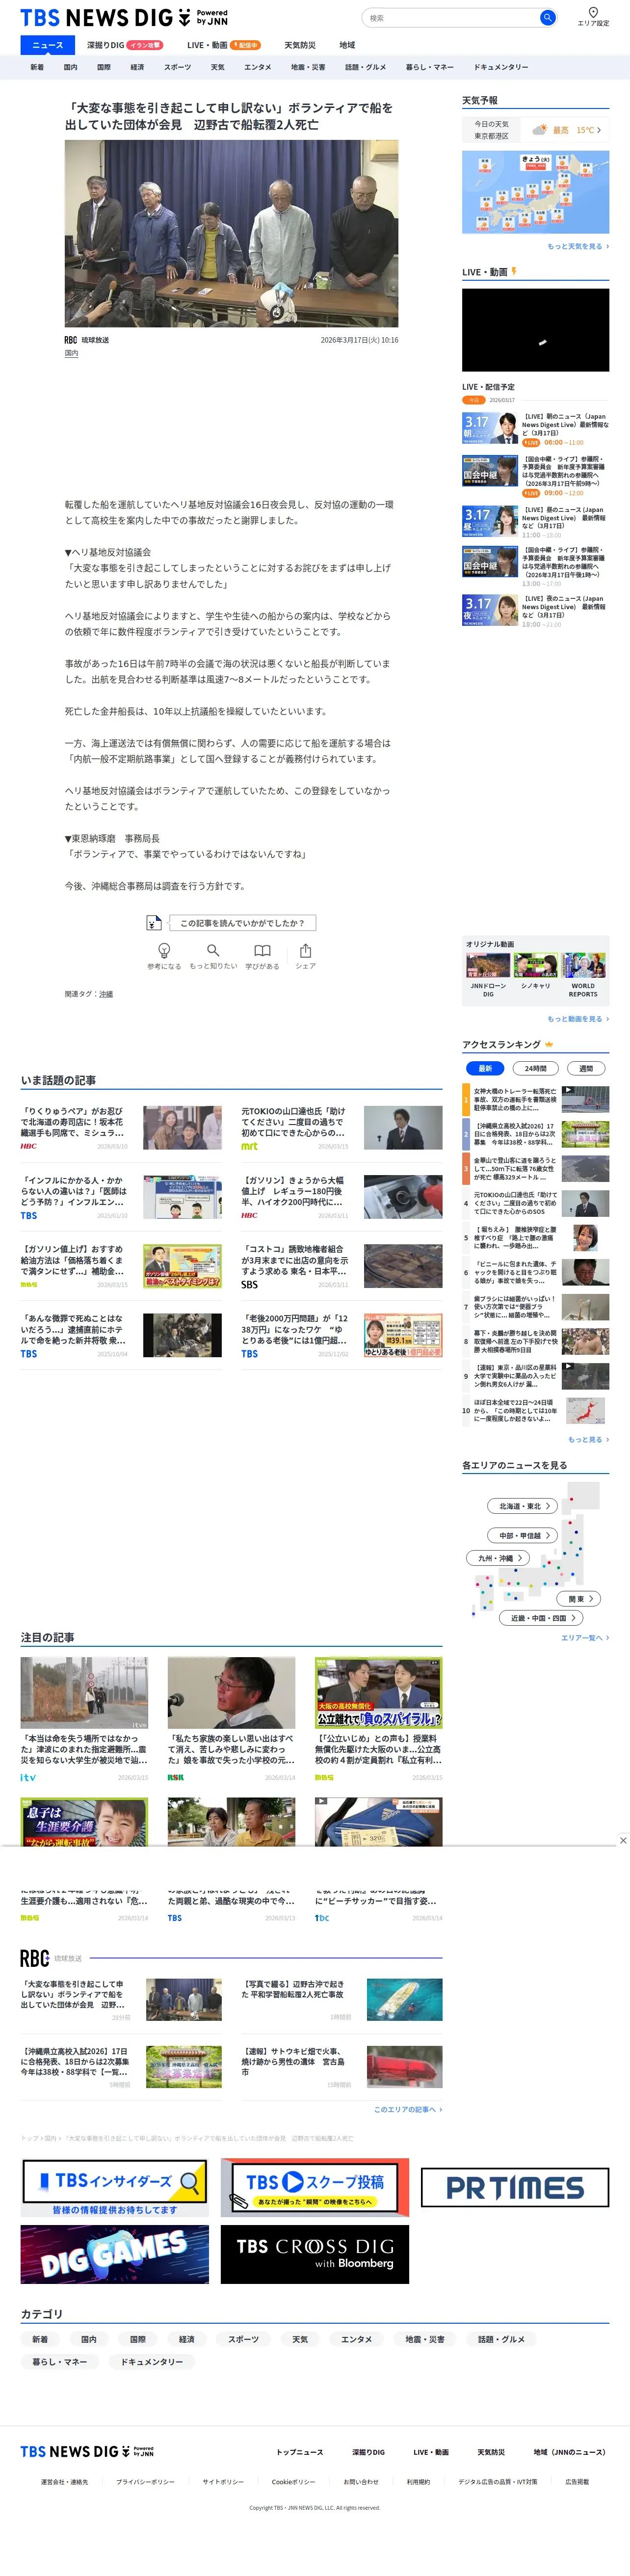Viewport: 630px width, 2576px height.
Task: Click the DIG GAMES banner
Action: [115, 2254]
